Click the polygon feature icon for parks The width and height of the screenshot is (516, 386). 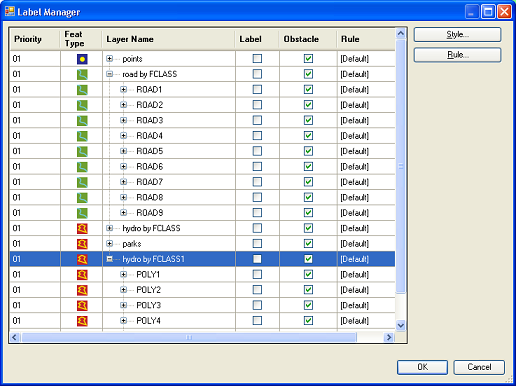click(82, 244)
